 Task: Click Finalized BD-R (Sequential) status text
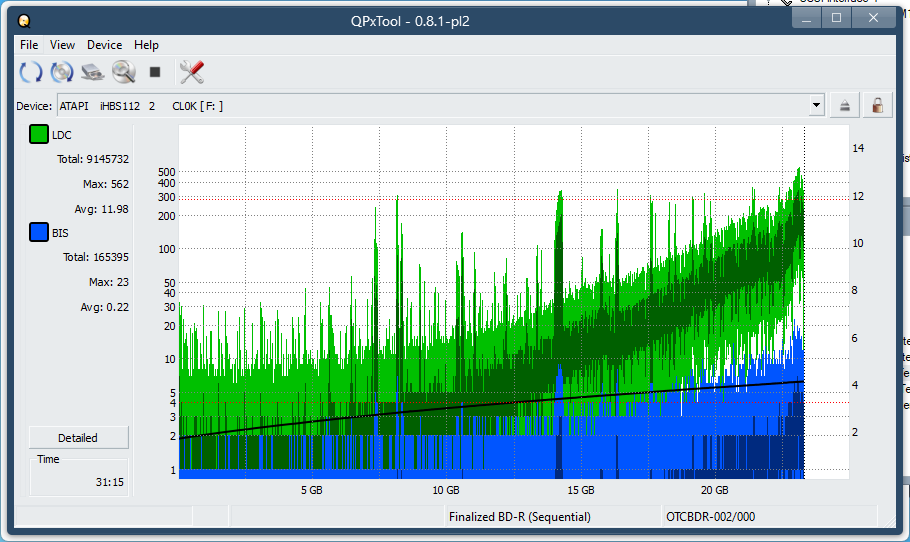coord(520,517)
